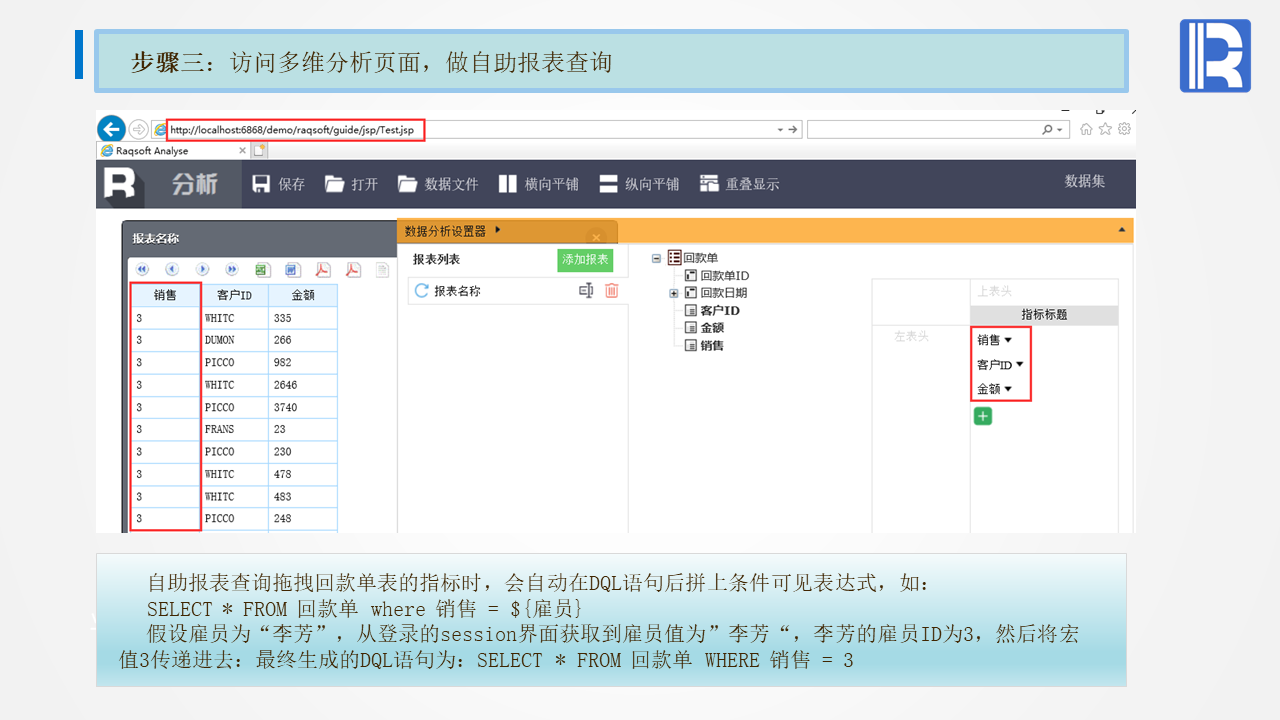This screenshot has width=1280, height=720.
Task: Open browser settings gear icon
Action: coord(1124,129)
